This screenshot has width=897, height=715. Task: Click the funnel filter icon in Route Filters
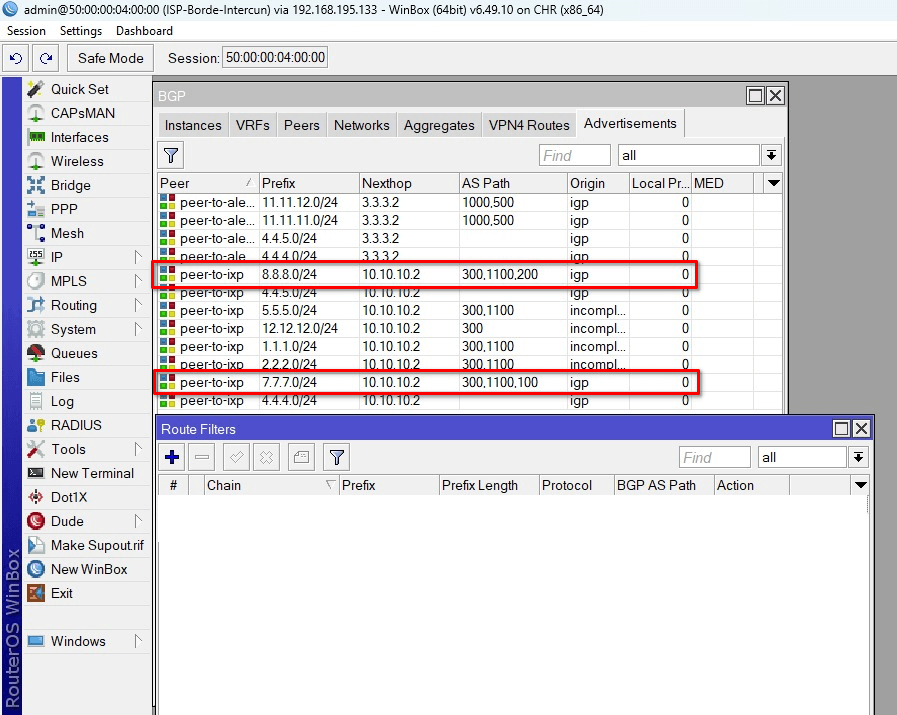coord(337,457)
